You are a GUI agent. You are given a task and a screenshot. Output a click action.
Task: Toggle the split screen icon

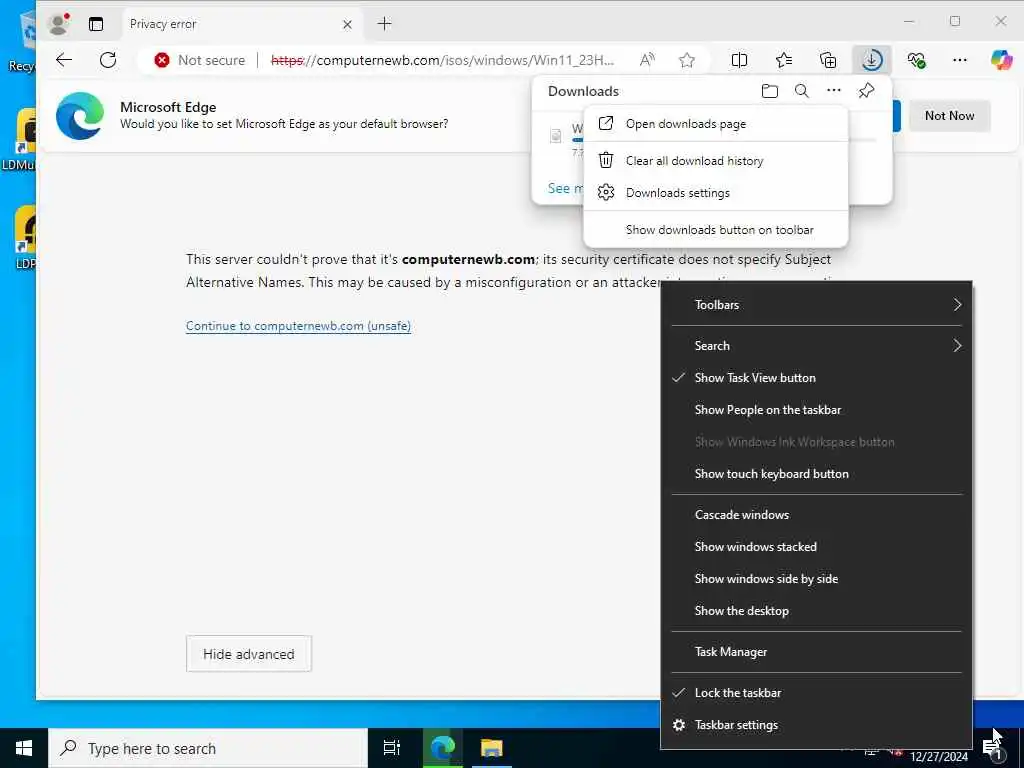(x=739, y=60)
